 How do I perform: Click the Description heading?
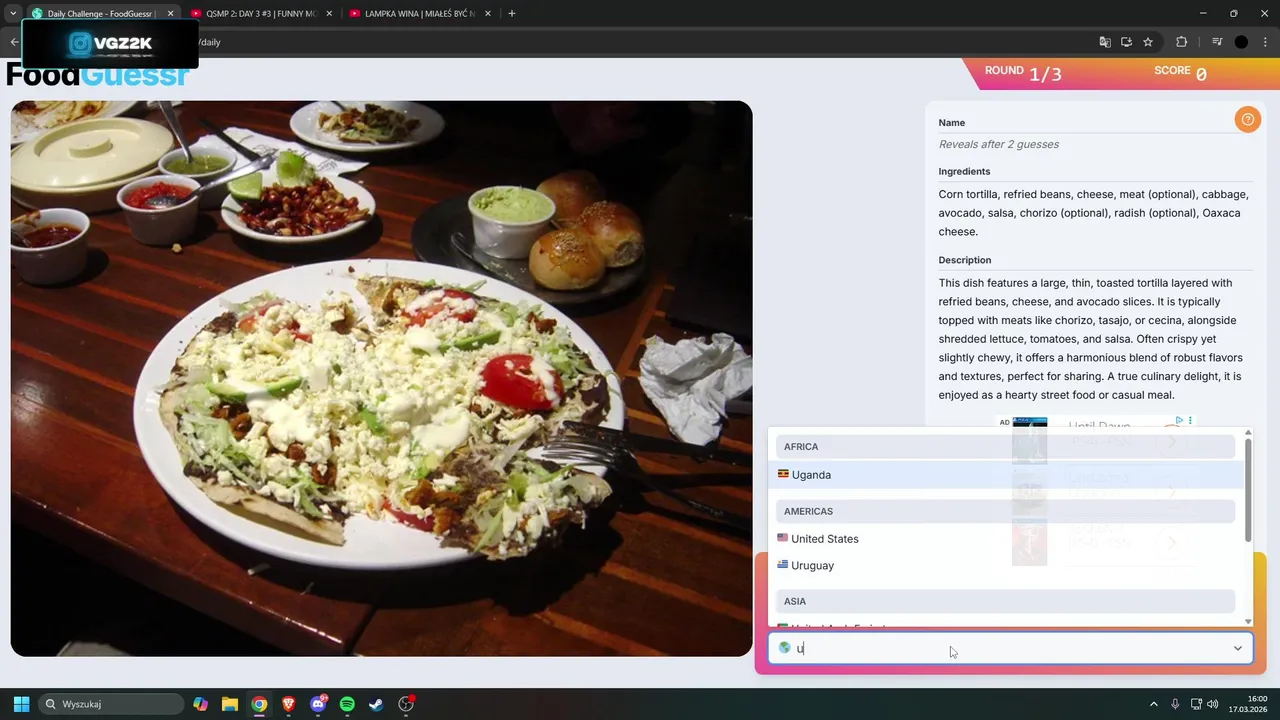[x=964, y=260]
